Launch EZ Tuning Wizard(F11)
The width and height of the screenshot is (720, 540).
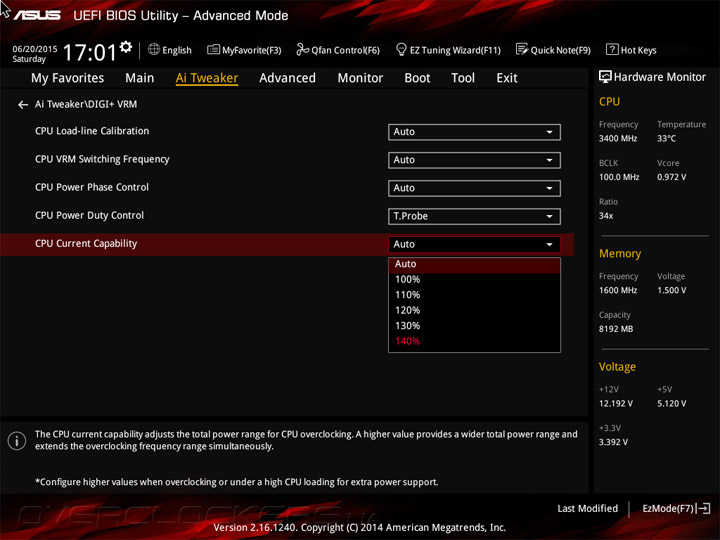448,50
